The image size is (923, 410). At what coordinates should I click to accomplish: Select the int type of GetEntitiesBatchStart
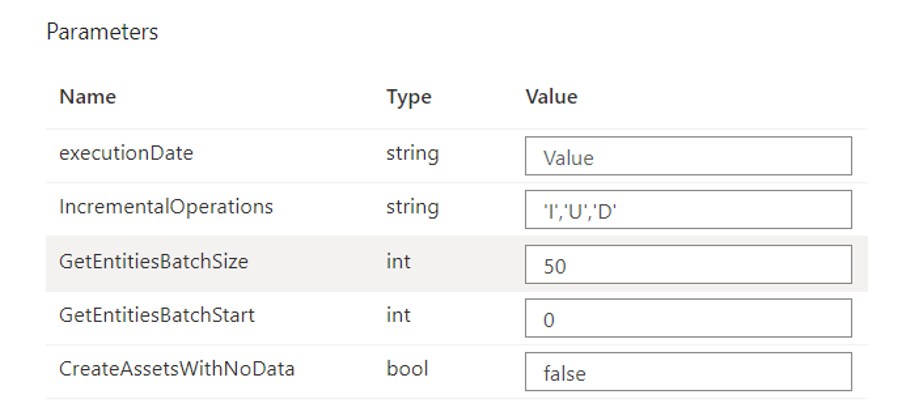[398, 315]
